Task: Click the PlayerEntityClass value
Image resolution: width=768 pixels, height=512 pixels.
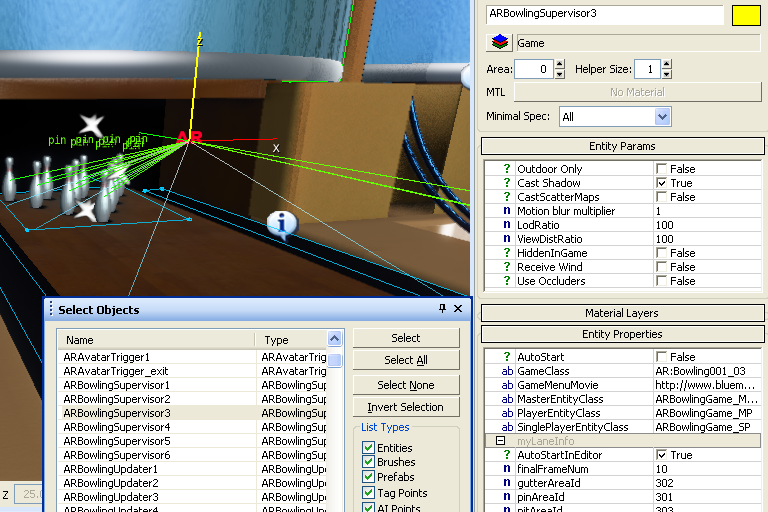Action: point(707,413)
